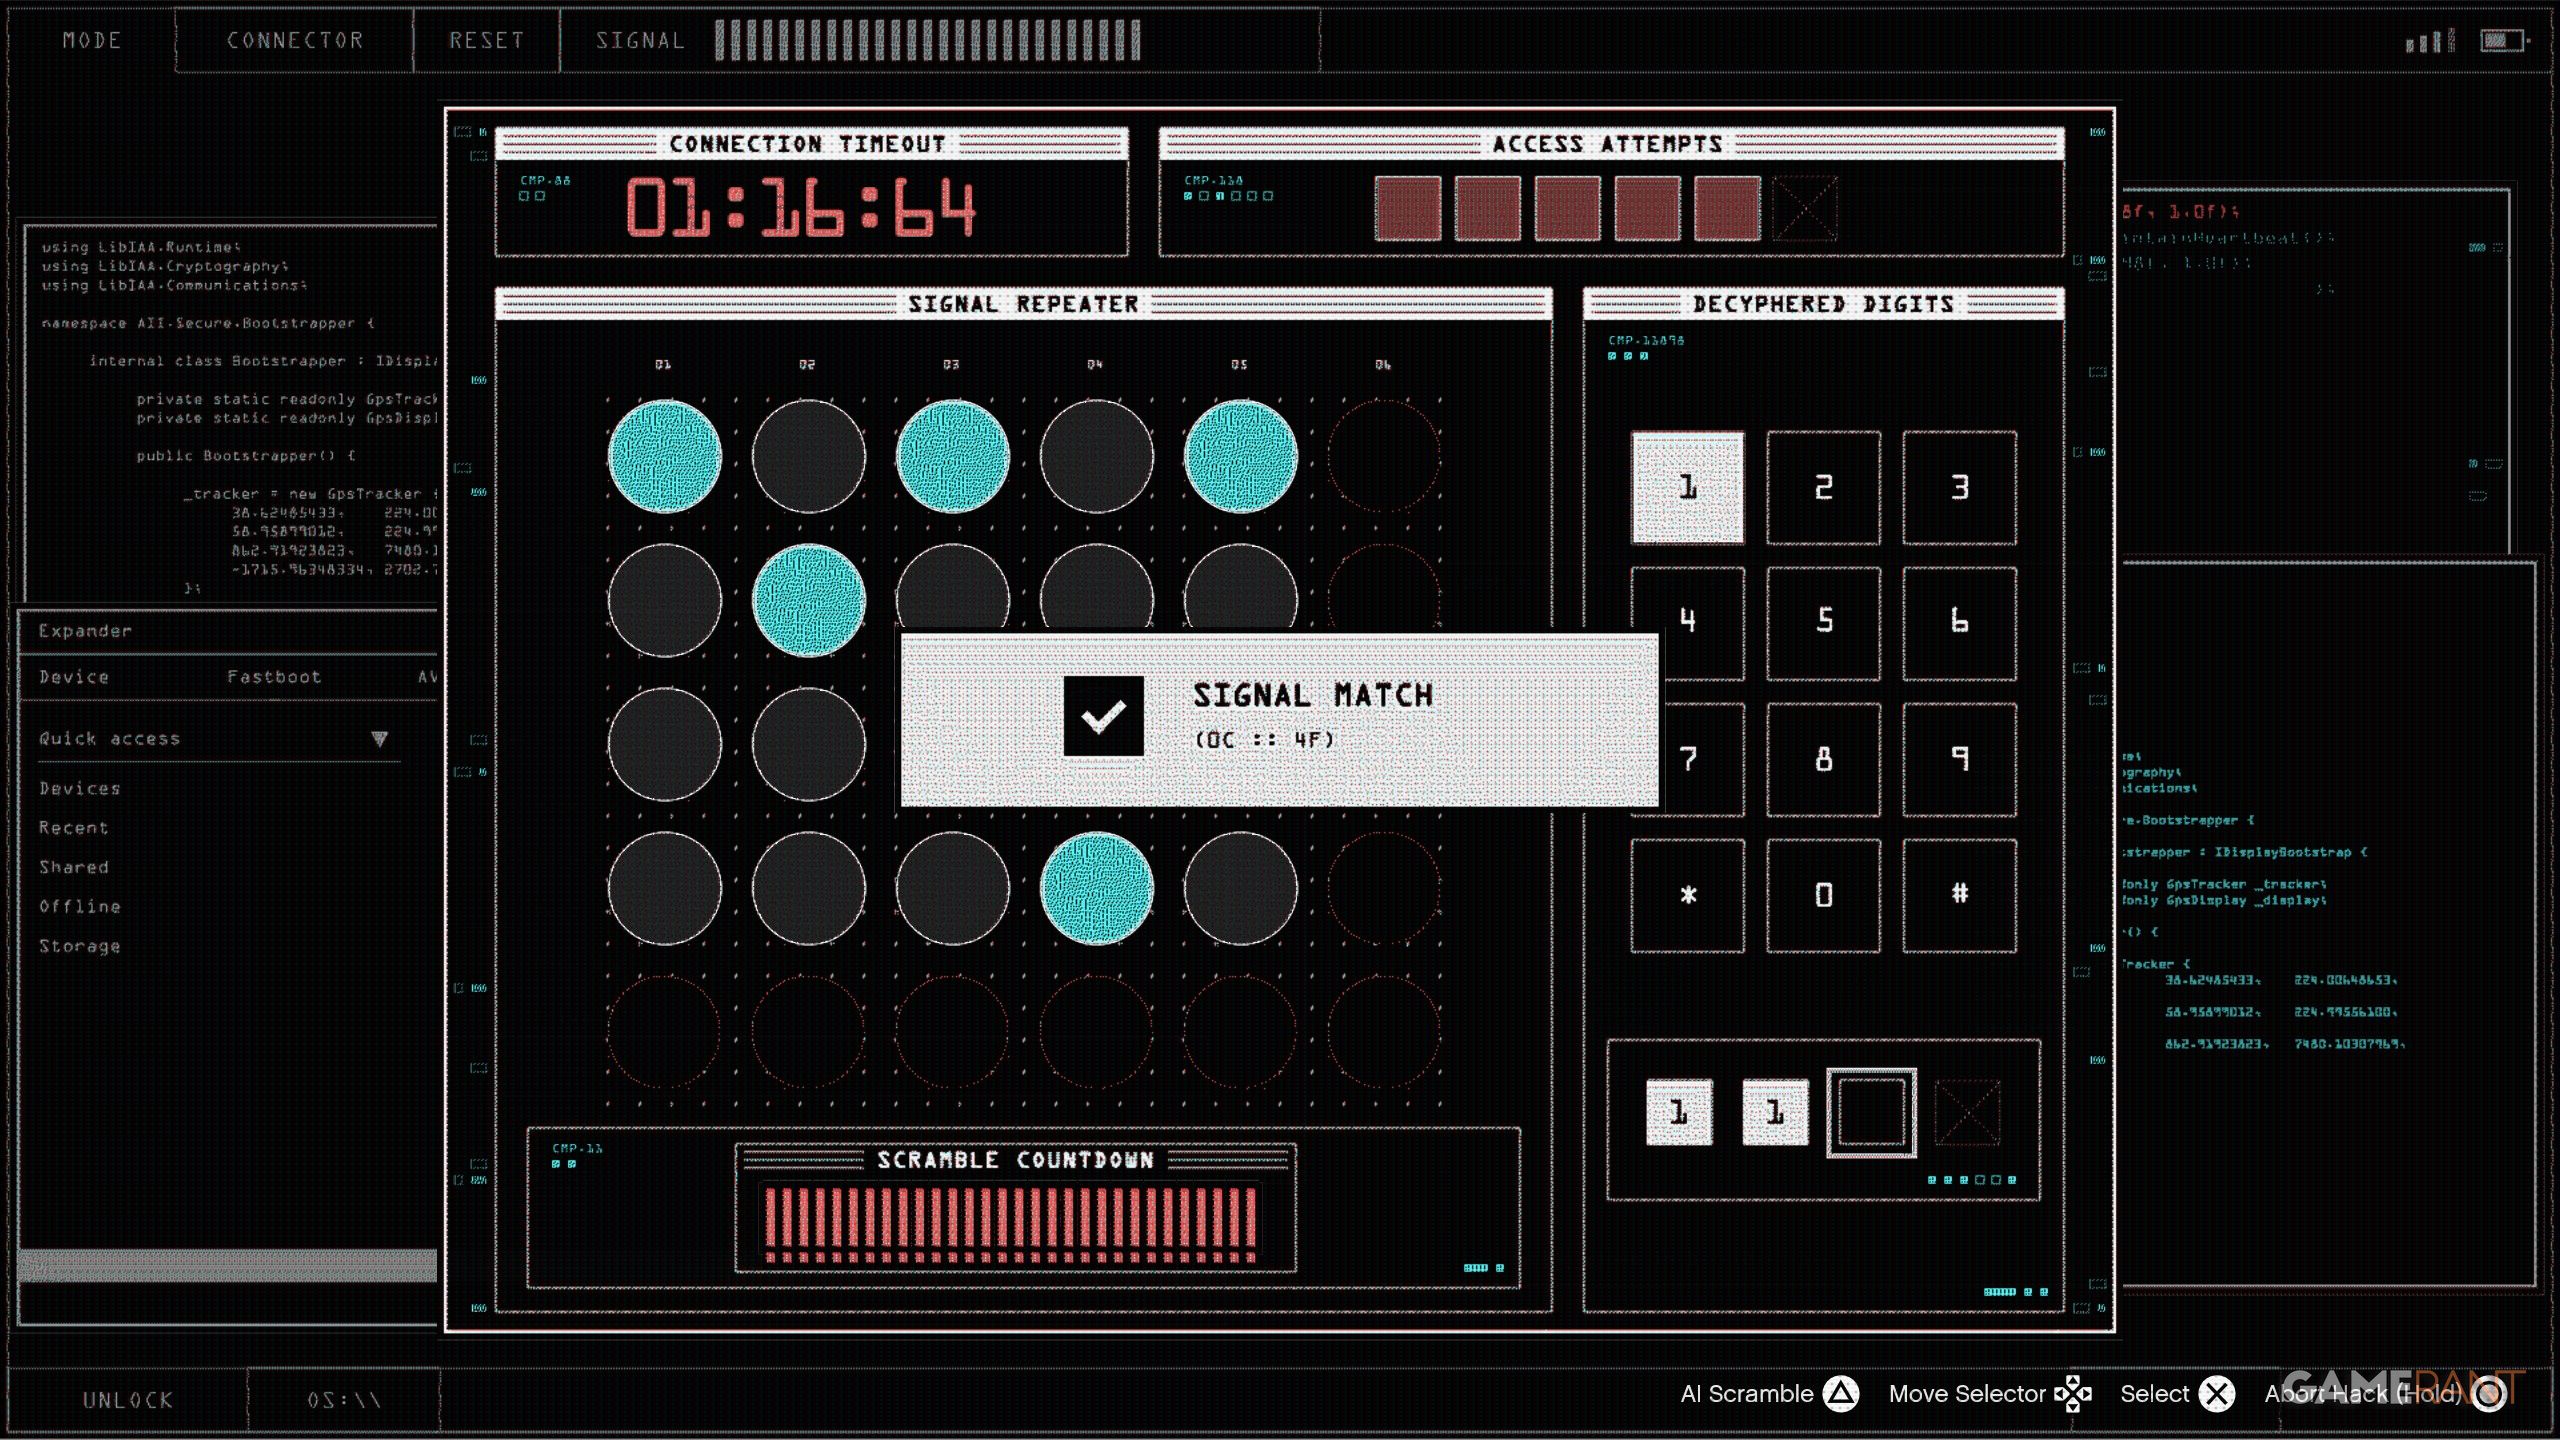Open the CONNECTOR tab
The width and height of the screenshot is (2560, 1440).
pyautogui.click(x=295, y=41)
